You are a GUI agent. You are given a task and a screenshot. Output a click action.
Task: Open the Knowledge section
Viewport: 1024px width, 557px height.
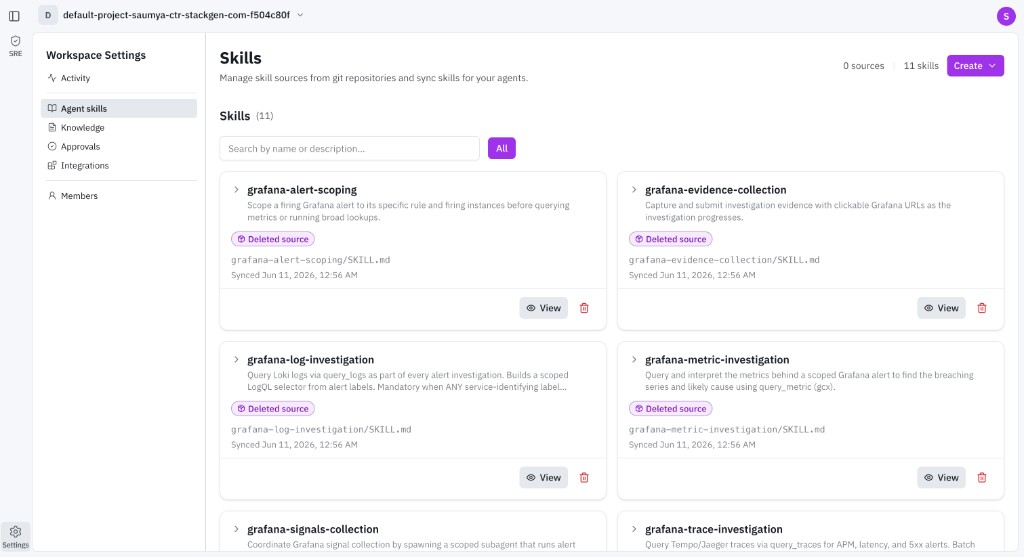tap(119, 127)
